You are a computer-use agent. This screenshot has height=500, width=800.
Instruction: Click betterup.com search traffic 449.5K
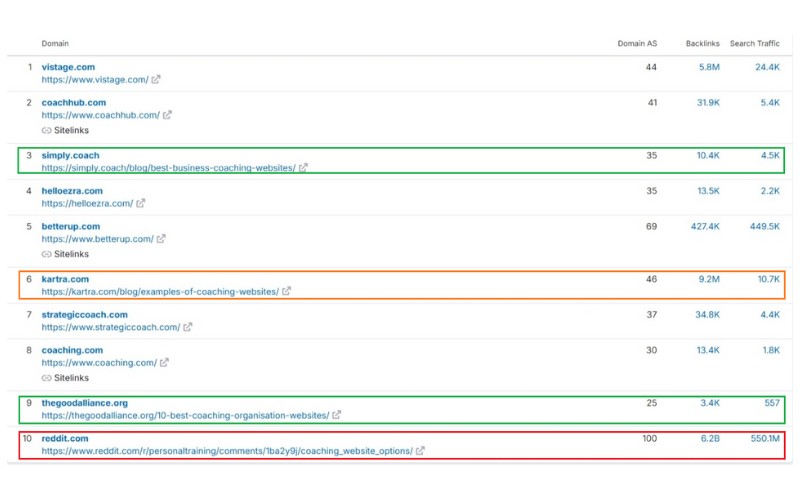click(x=765, y=227)
